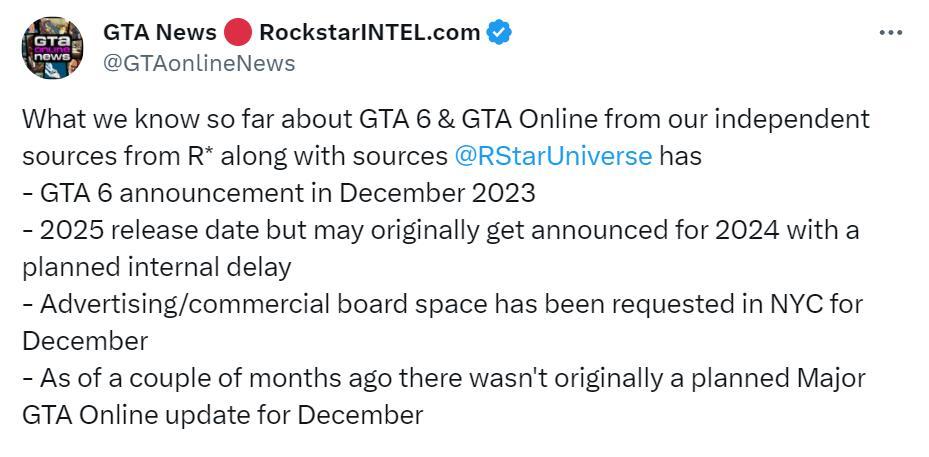Click the "GTA News" display name
929x457 pixels.
[160, 33]
